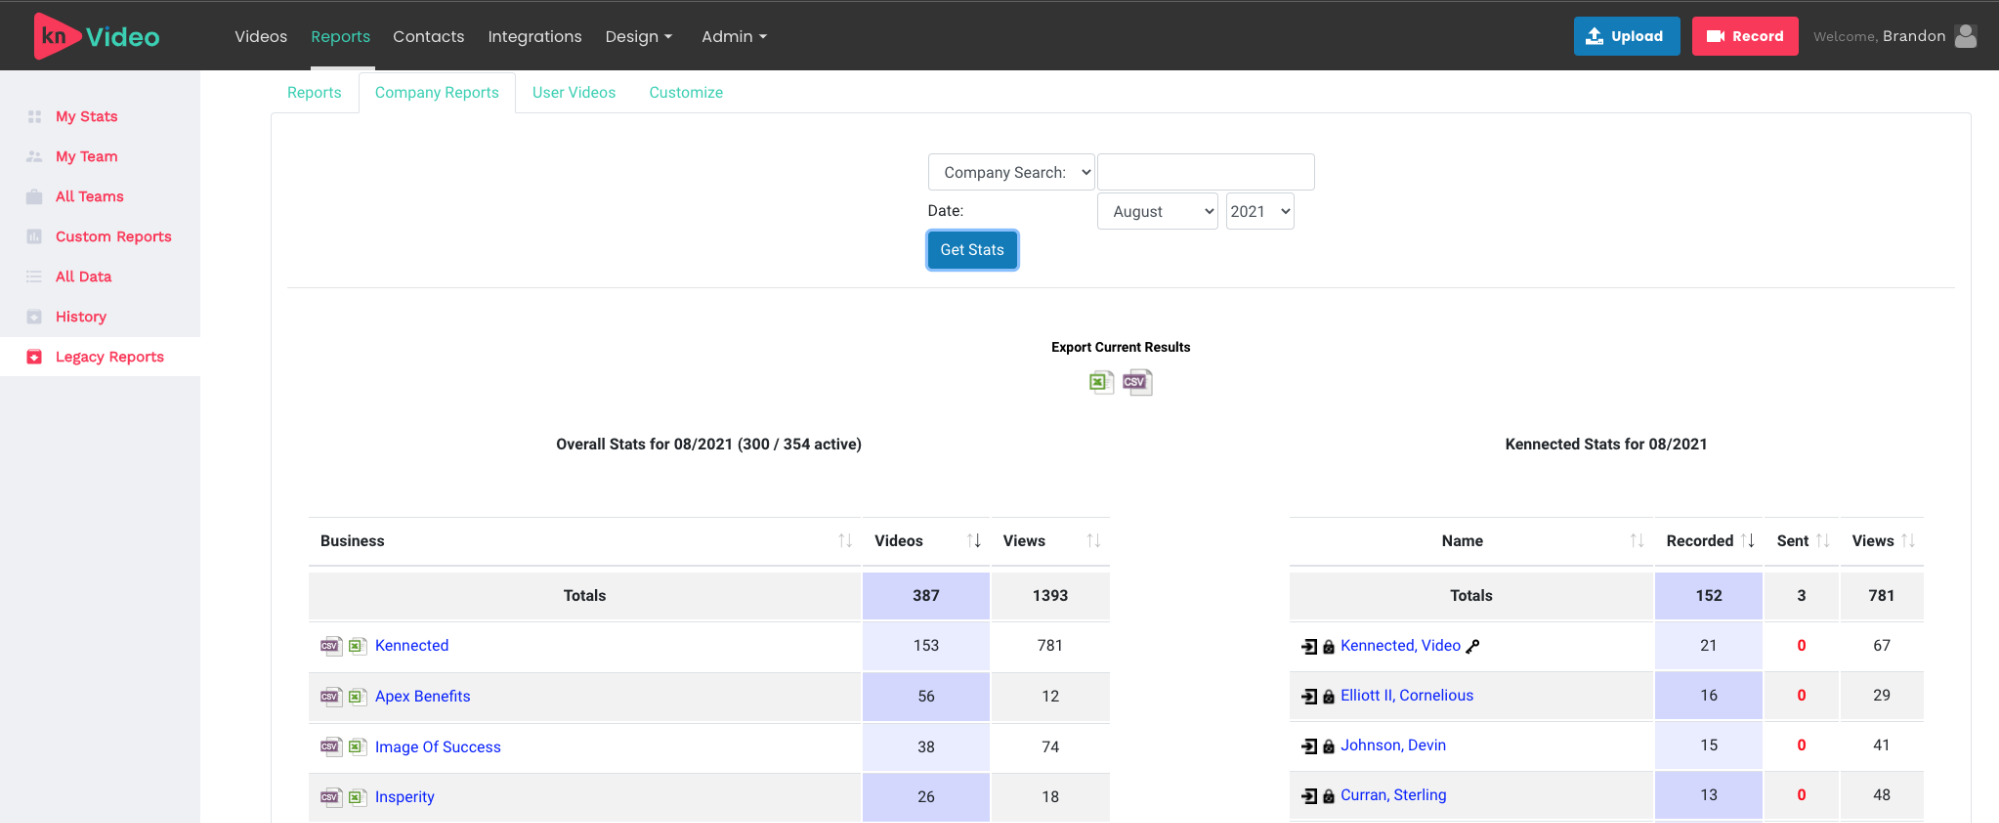This screenshot has height=823, width=1999.
Task: Download Image Of Success CSV report
Action: pos(331,747)
